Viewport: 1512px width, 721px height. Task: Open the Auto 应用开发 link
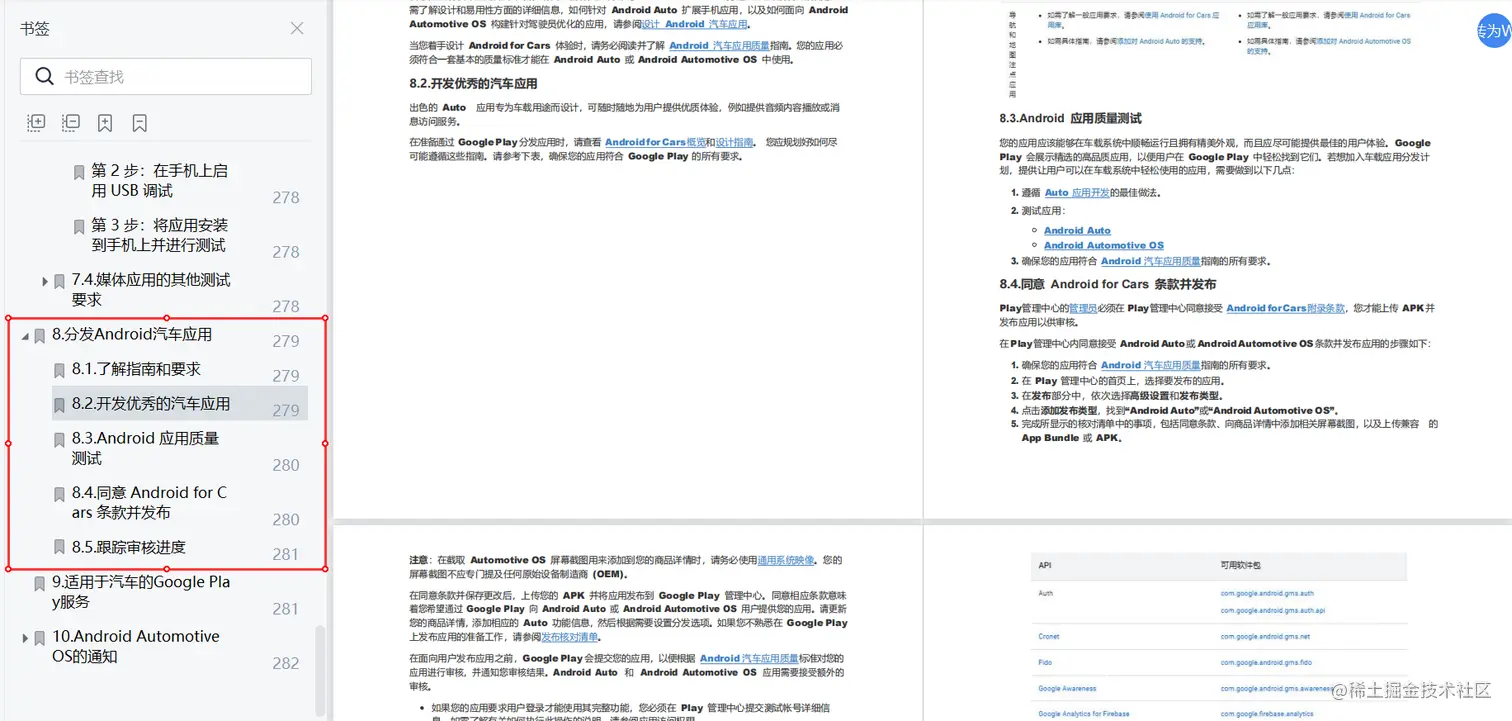click(1077, 192)
